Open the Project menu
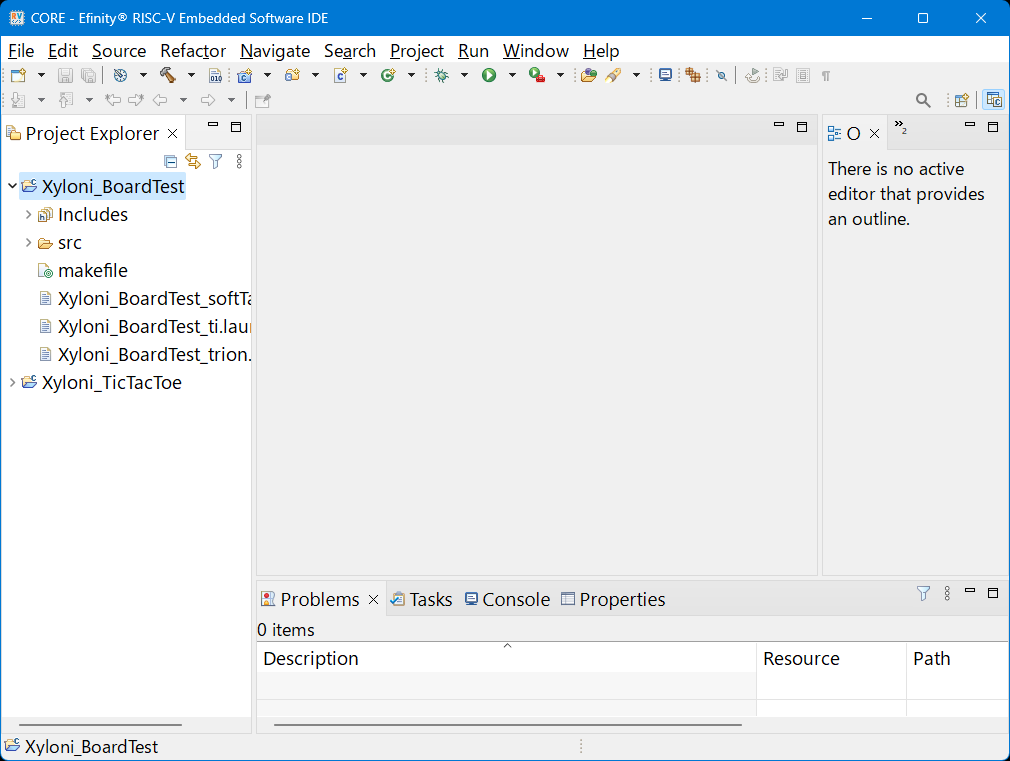 (x=416, y=51)
